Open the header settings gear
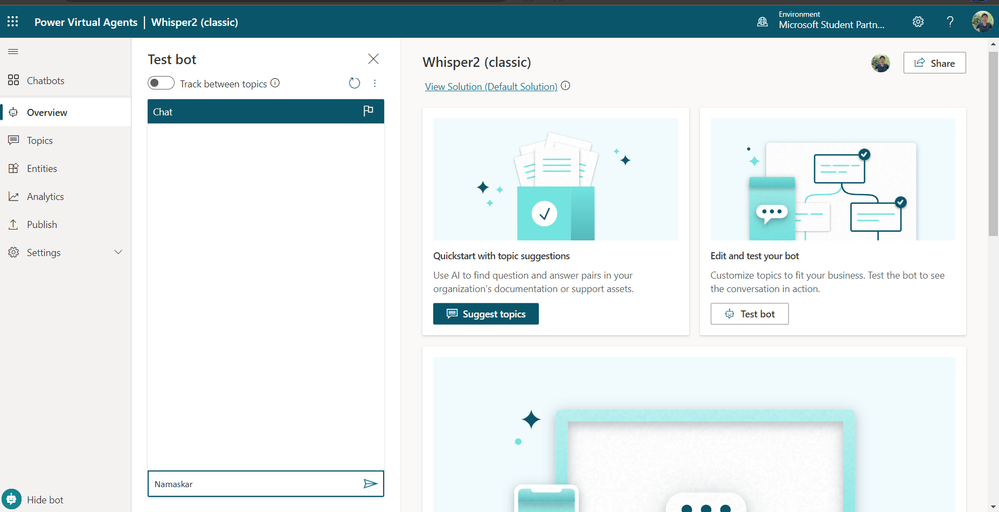This screenshot has width=999, height=512. coord(918,22)
